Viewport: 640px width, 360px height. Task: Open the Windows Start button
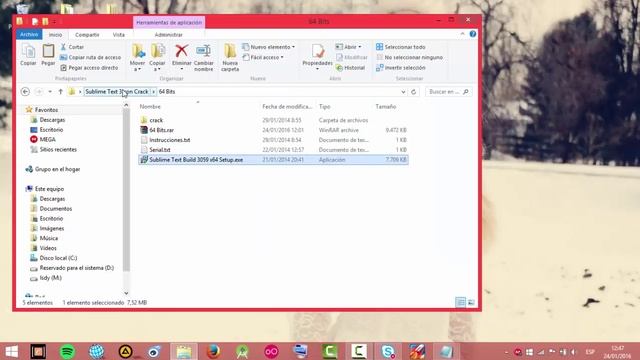[11, 351]
